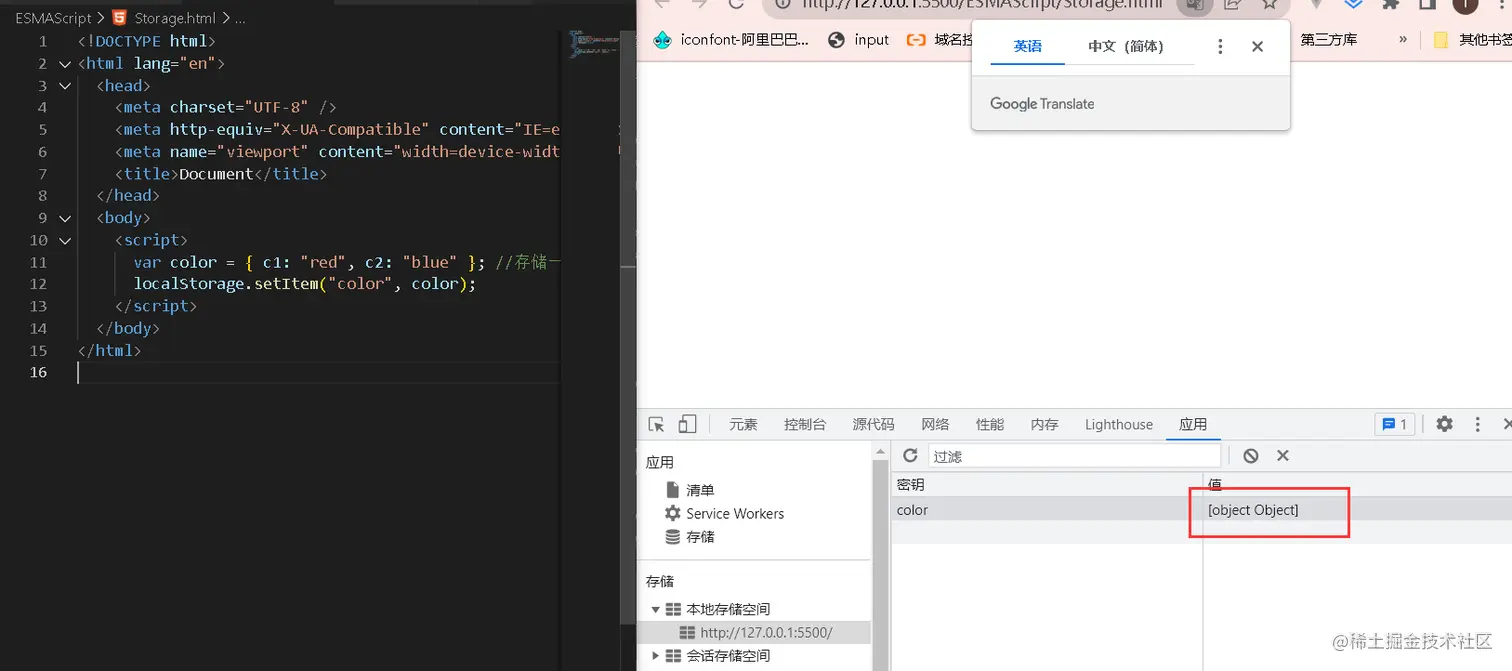Viewport: 1512px width, 671px height.
Task: Click Storage.html in the editor breadcrumb
Action: click(174, 18)
